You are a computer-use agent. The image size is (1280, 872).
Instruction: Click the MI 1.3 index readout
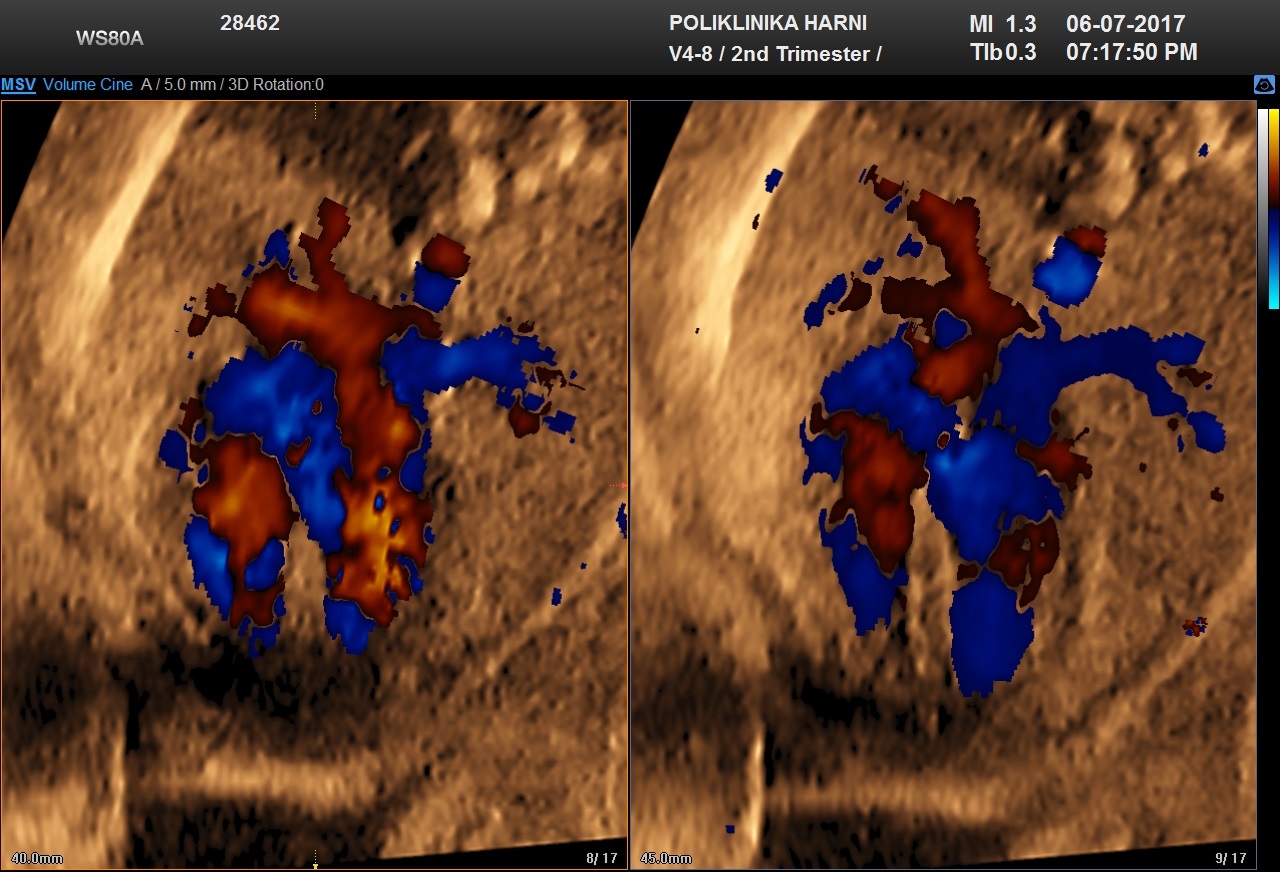click(1003, 24)
